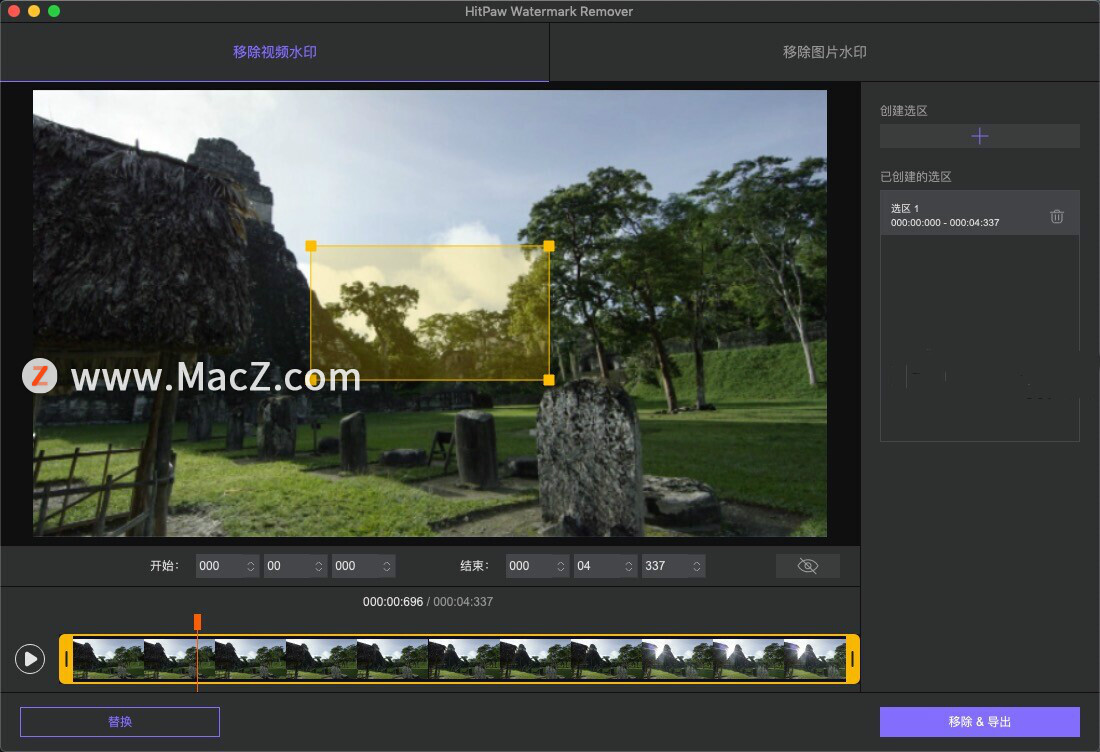The height and width of the screenshot is (752, 1100).
Task: Click the 创建选区 label
Action: coord(904,111)
